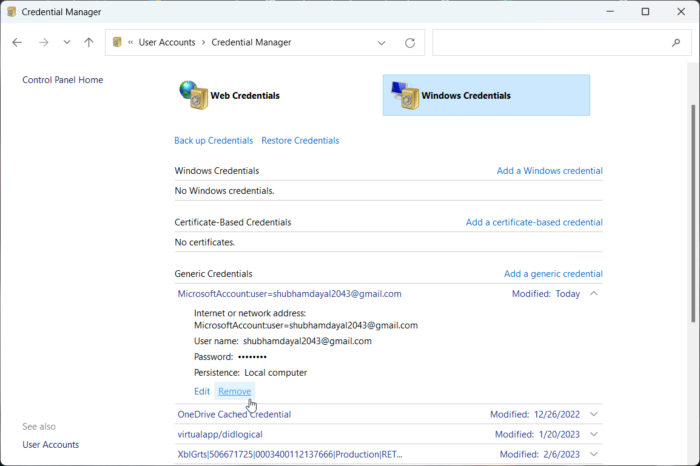700x466 pixels.
Task: Expand the virtualapp/didlogical credential
Action: 594,434
